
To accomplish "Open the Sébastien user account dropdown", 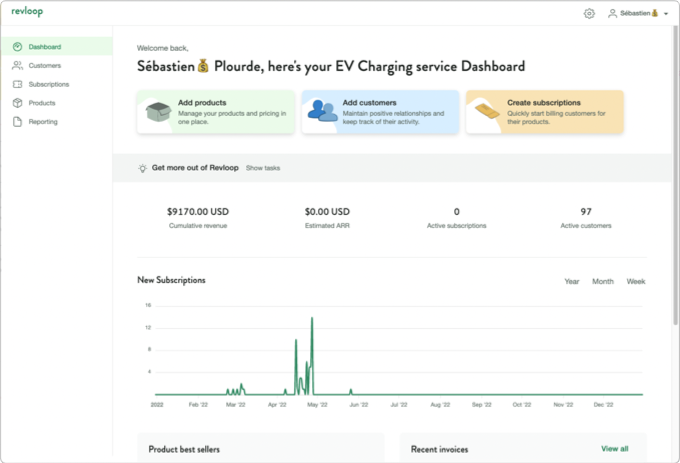I will 638,13.
